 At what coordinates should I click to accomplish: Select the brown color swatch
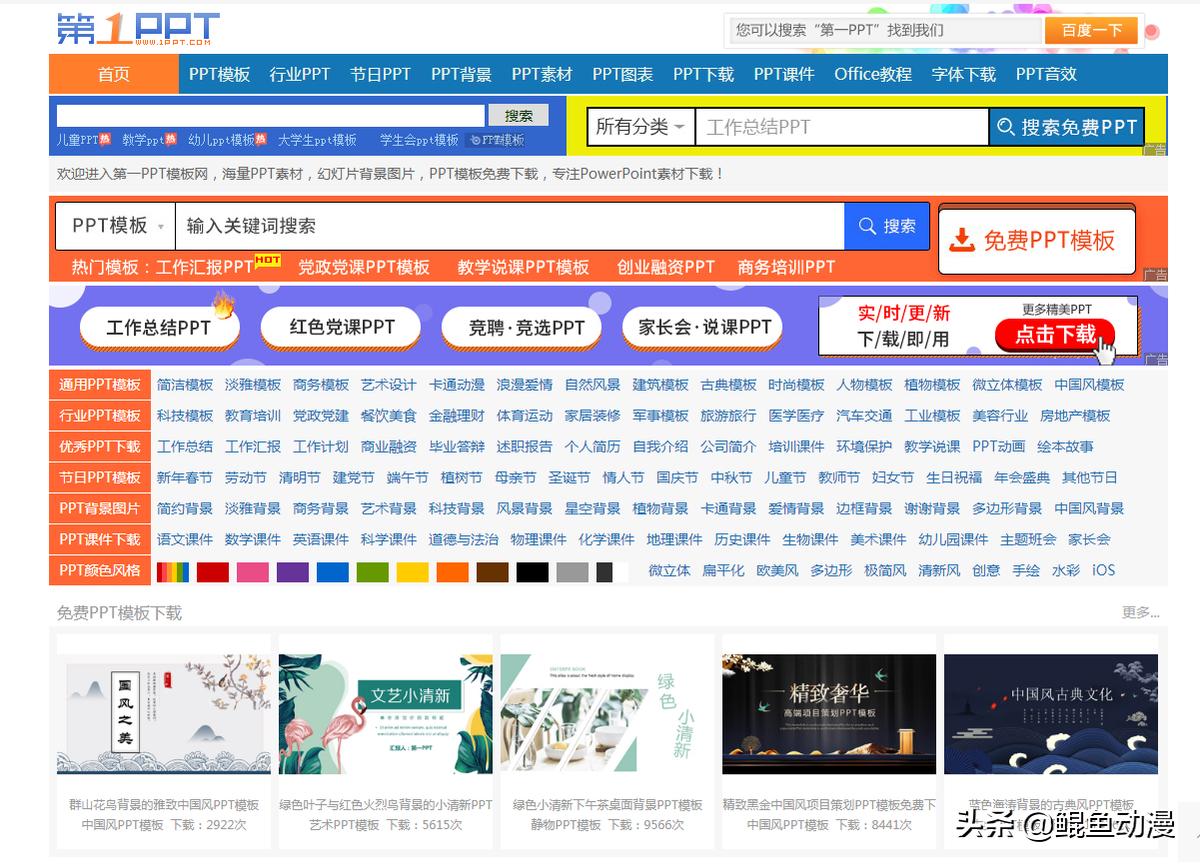click(493, 572)
